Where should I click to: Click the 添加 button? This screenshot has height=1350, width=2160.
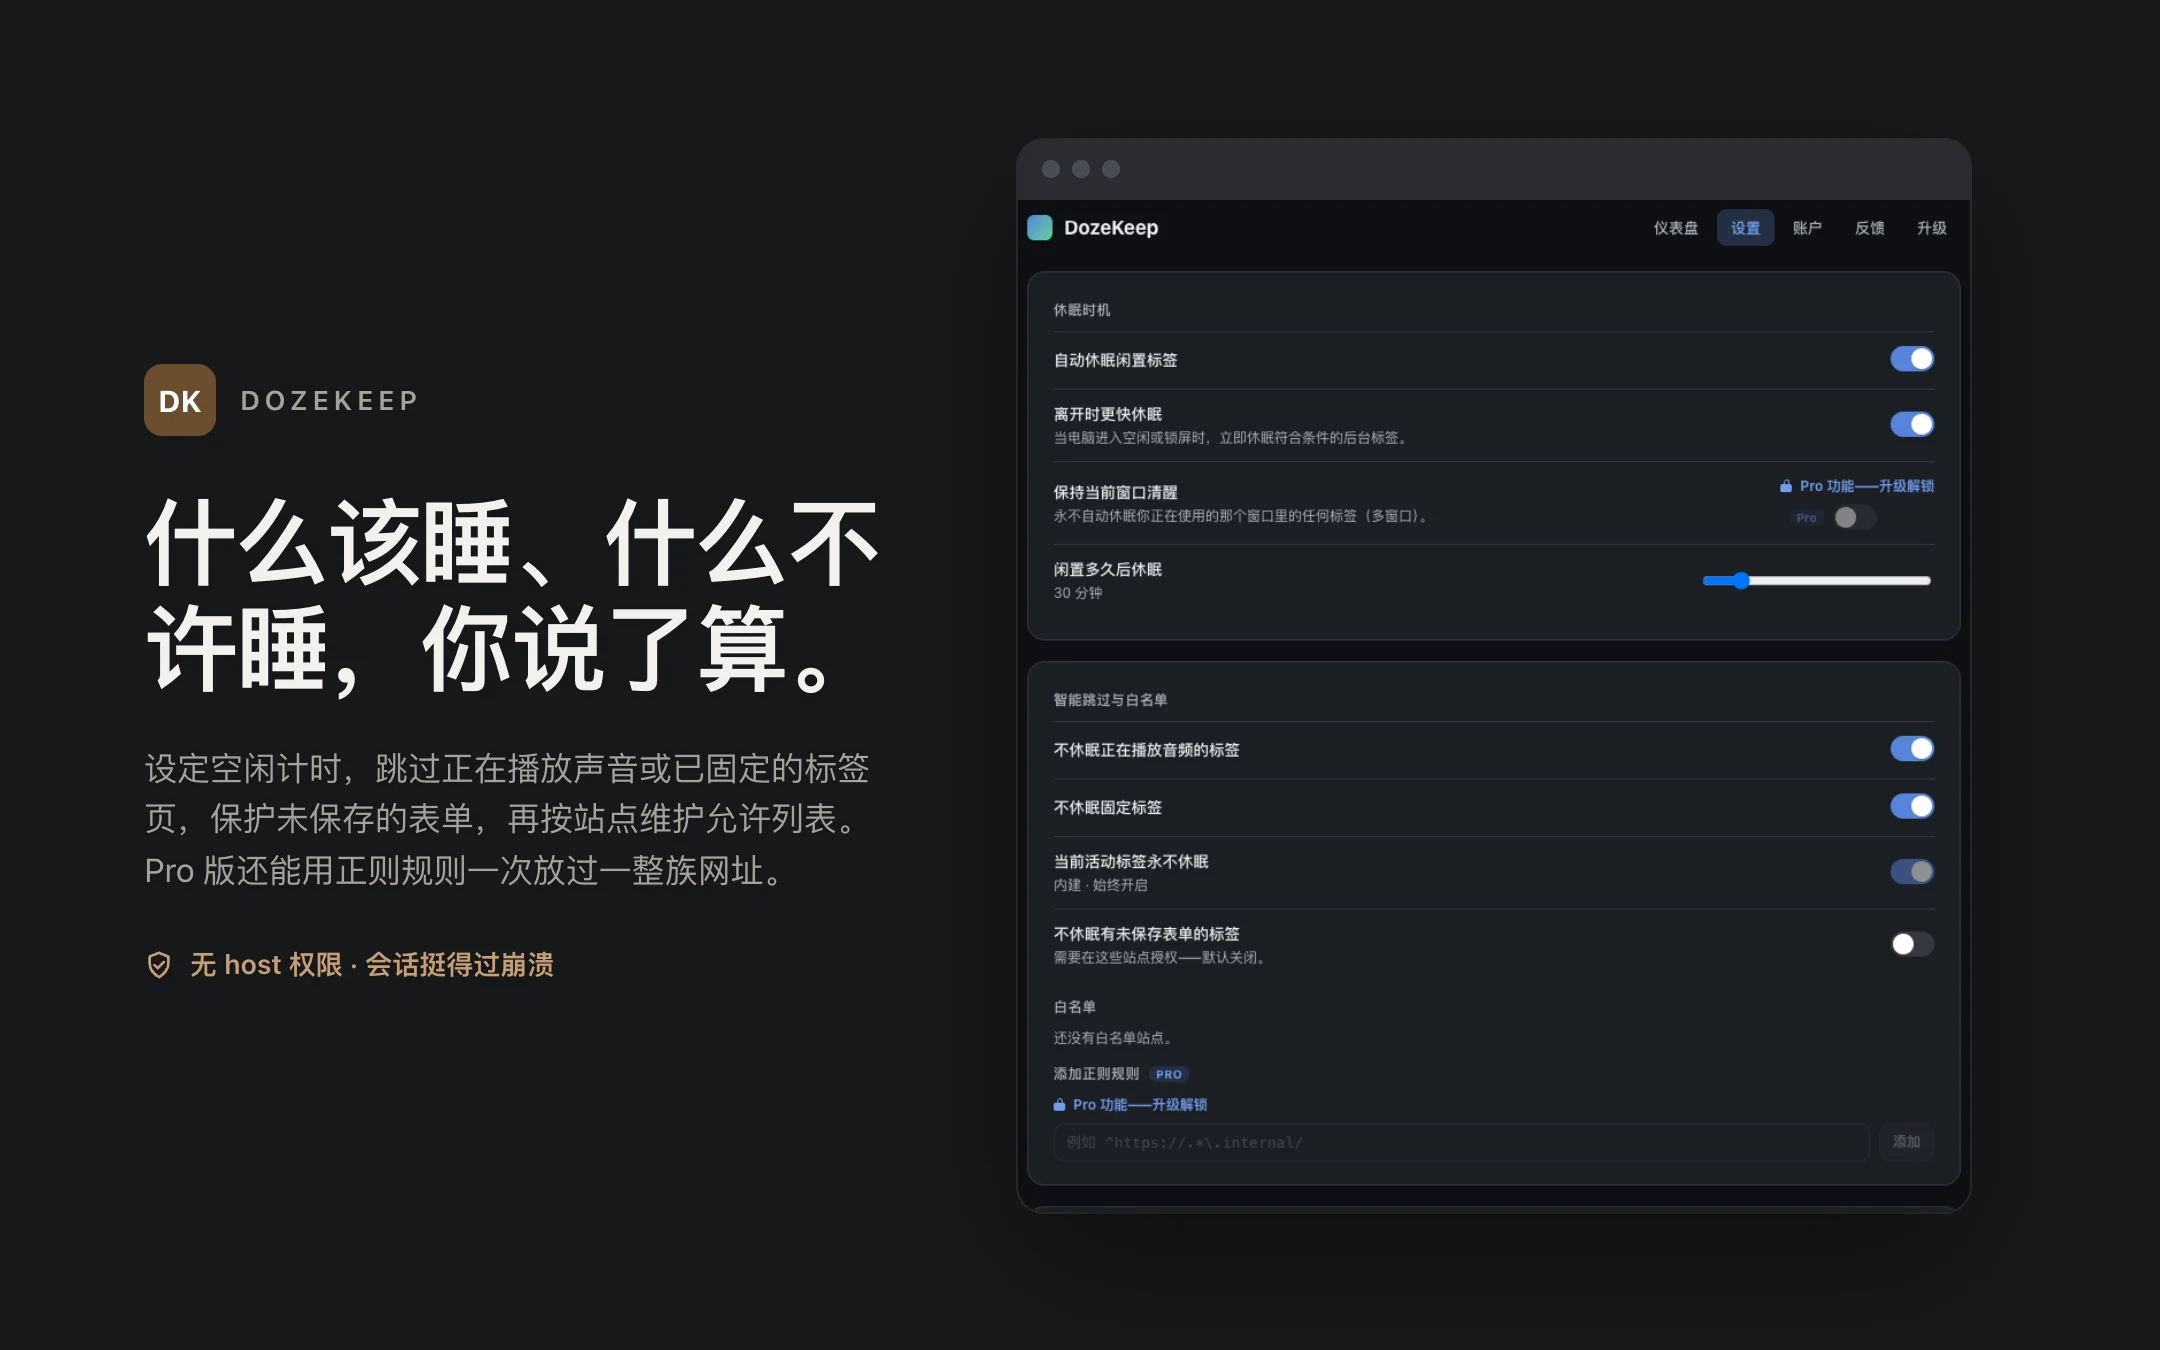[x=1906, y=1142]
